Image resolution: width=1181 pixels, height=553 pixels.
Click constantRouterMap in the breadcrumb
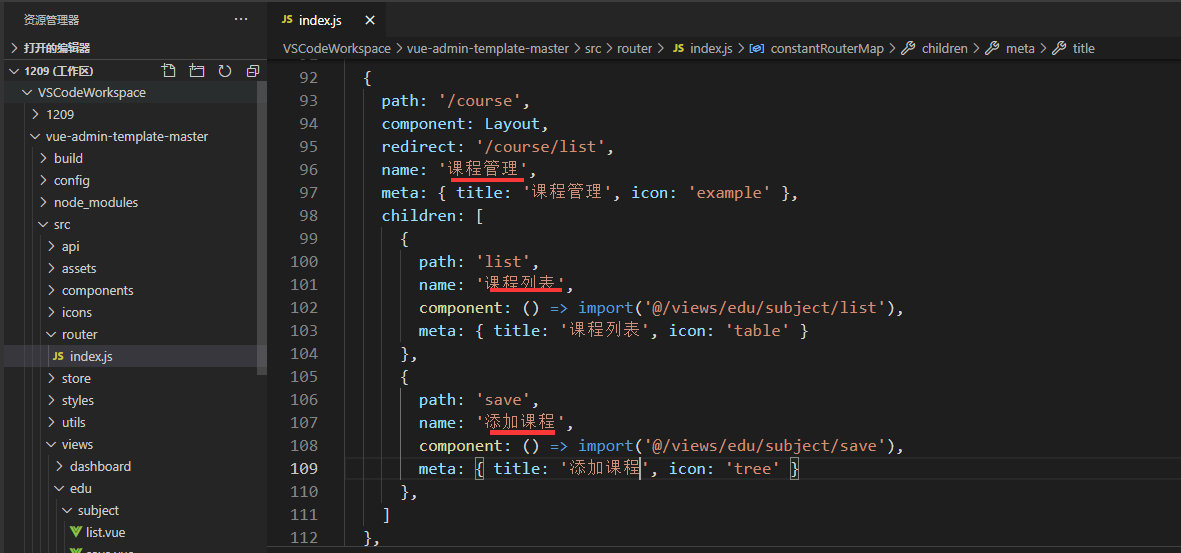[x=828, y=48]
